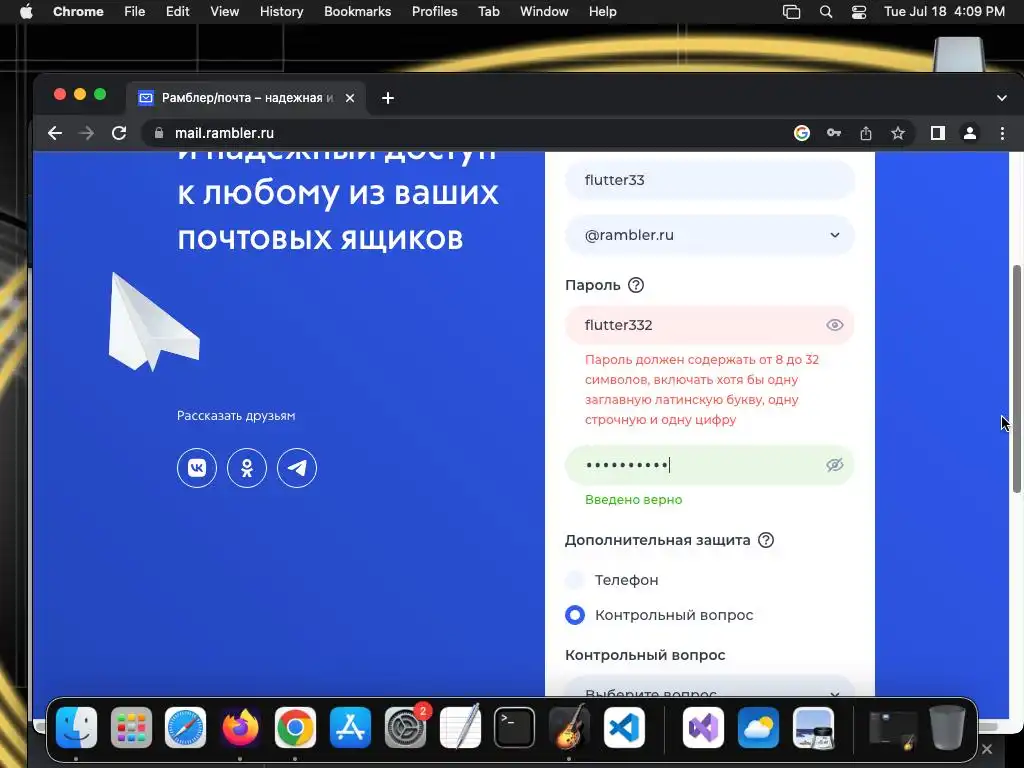The image size is (1024, 768).
Task: Open the Profiles menu
Action: [x=434, y=12]
